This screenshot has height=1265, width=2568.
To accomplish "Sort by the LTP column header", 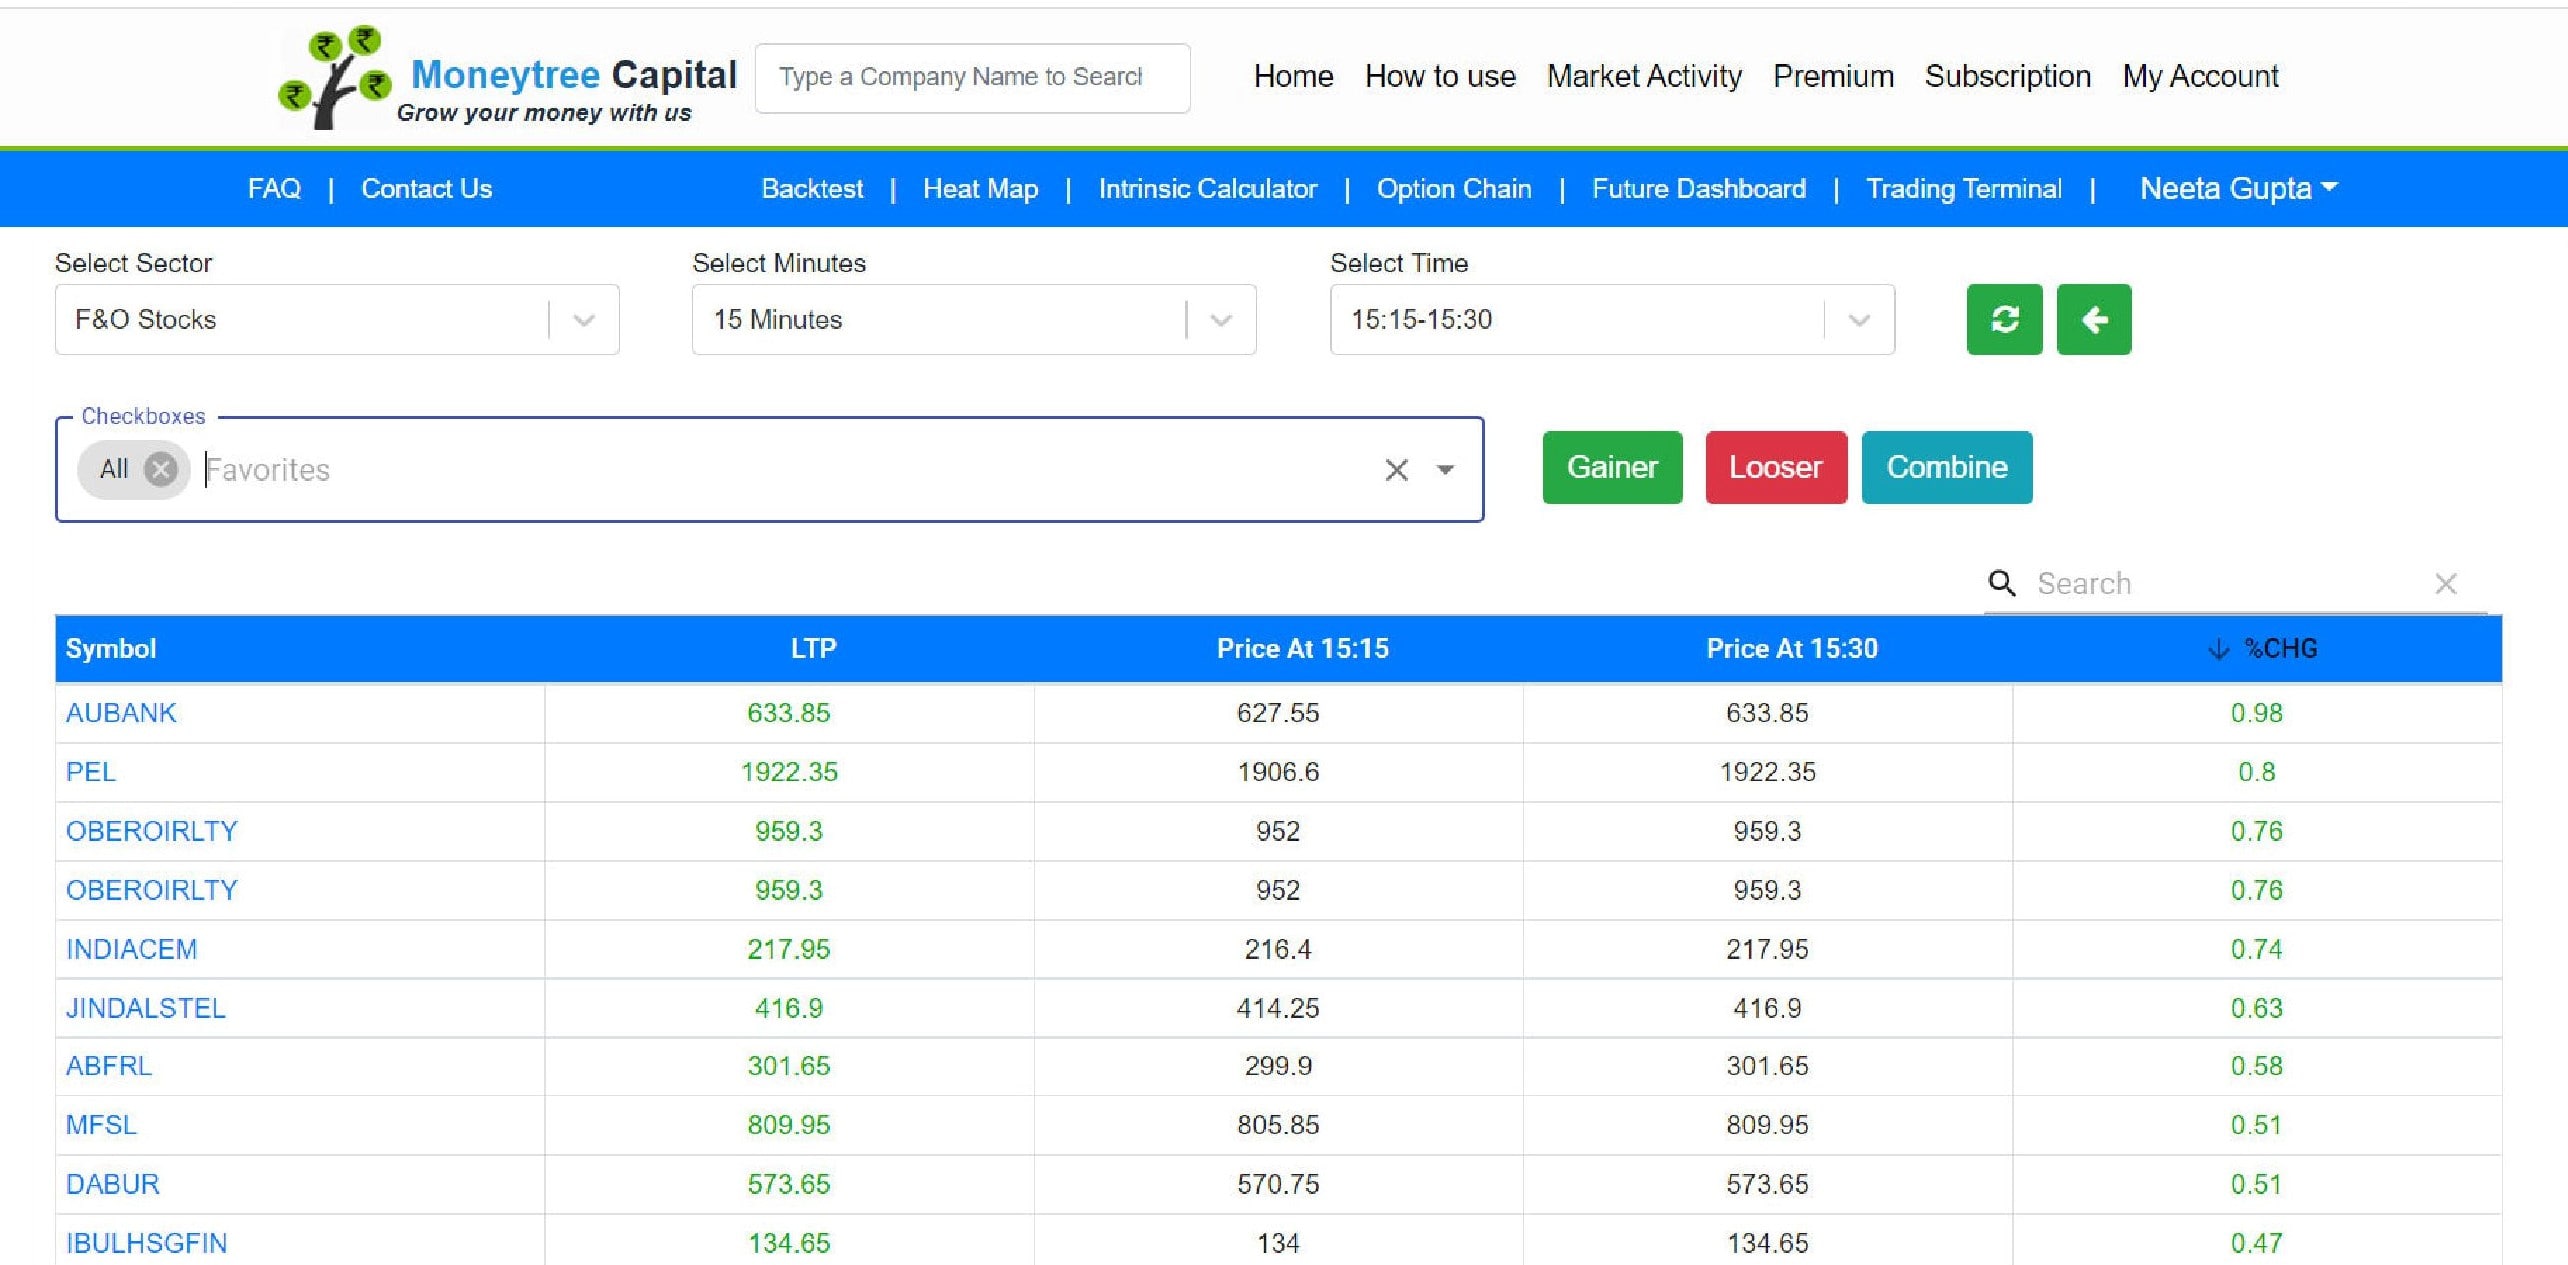I will click(813, 649).
